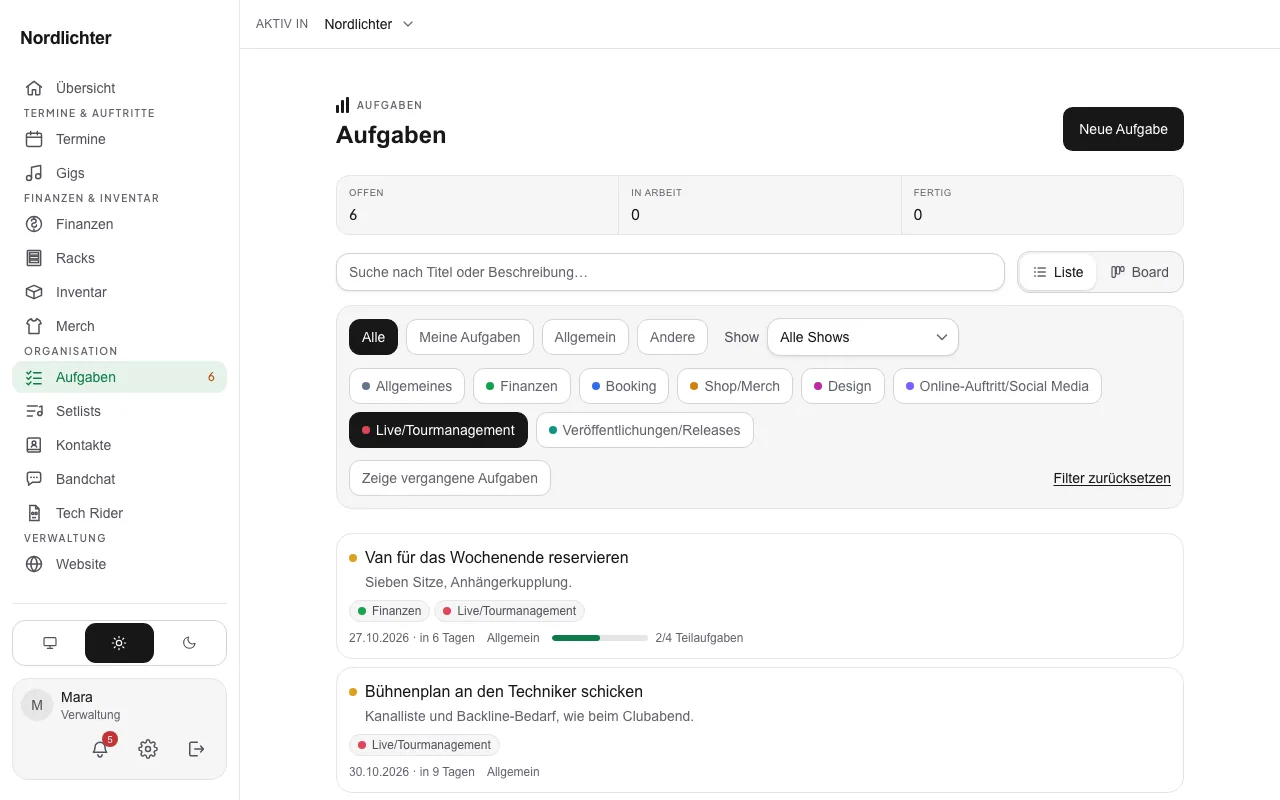
Task: Filter by Shop/Merch category
Action: pyautogui.click(x=735, y=386)
